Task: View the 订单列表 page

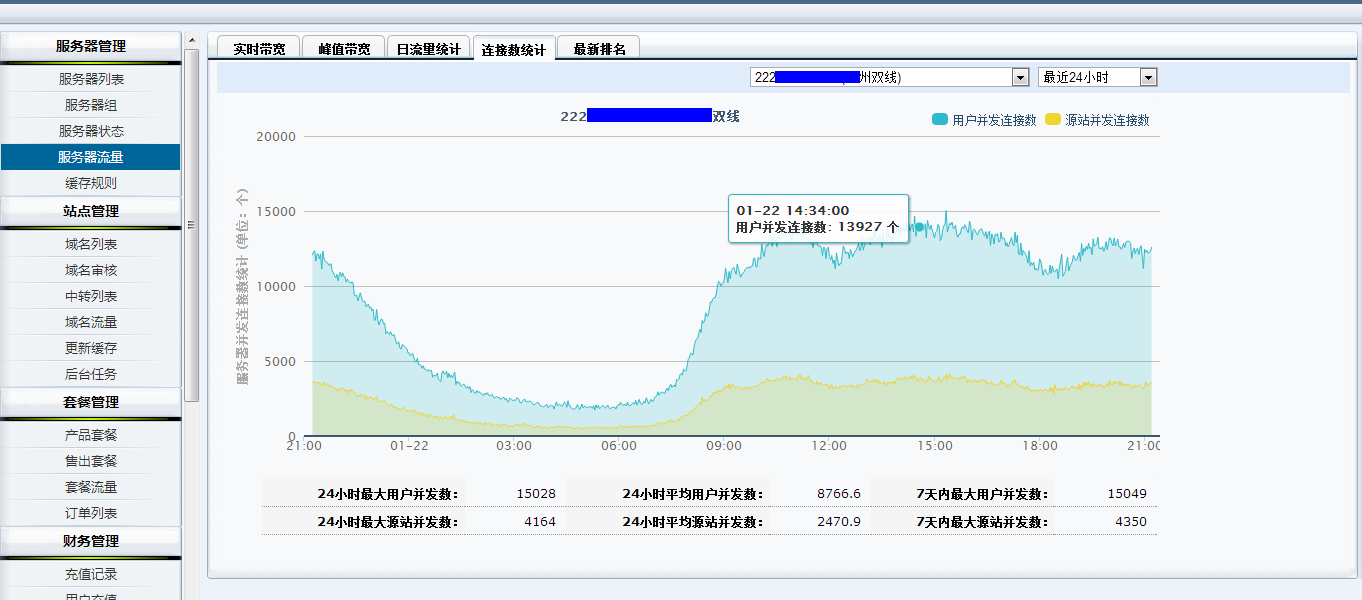Action: pos(90,512)
